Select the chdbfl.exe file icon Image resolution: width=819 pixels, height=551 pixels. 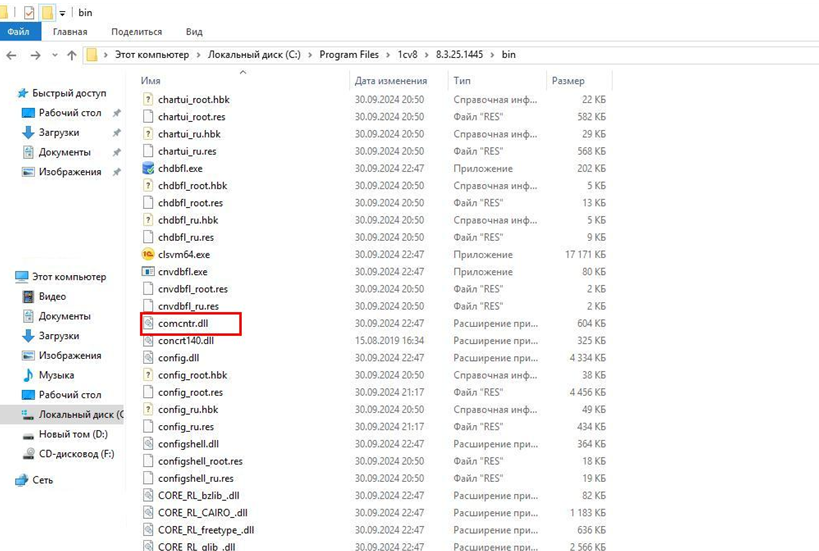[148, 169]
